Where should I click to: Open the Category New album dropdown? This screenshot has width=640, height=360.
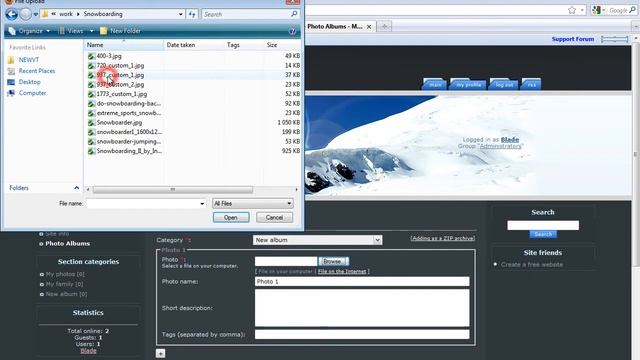(318, 240)
